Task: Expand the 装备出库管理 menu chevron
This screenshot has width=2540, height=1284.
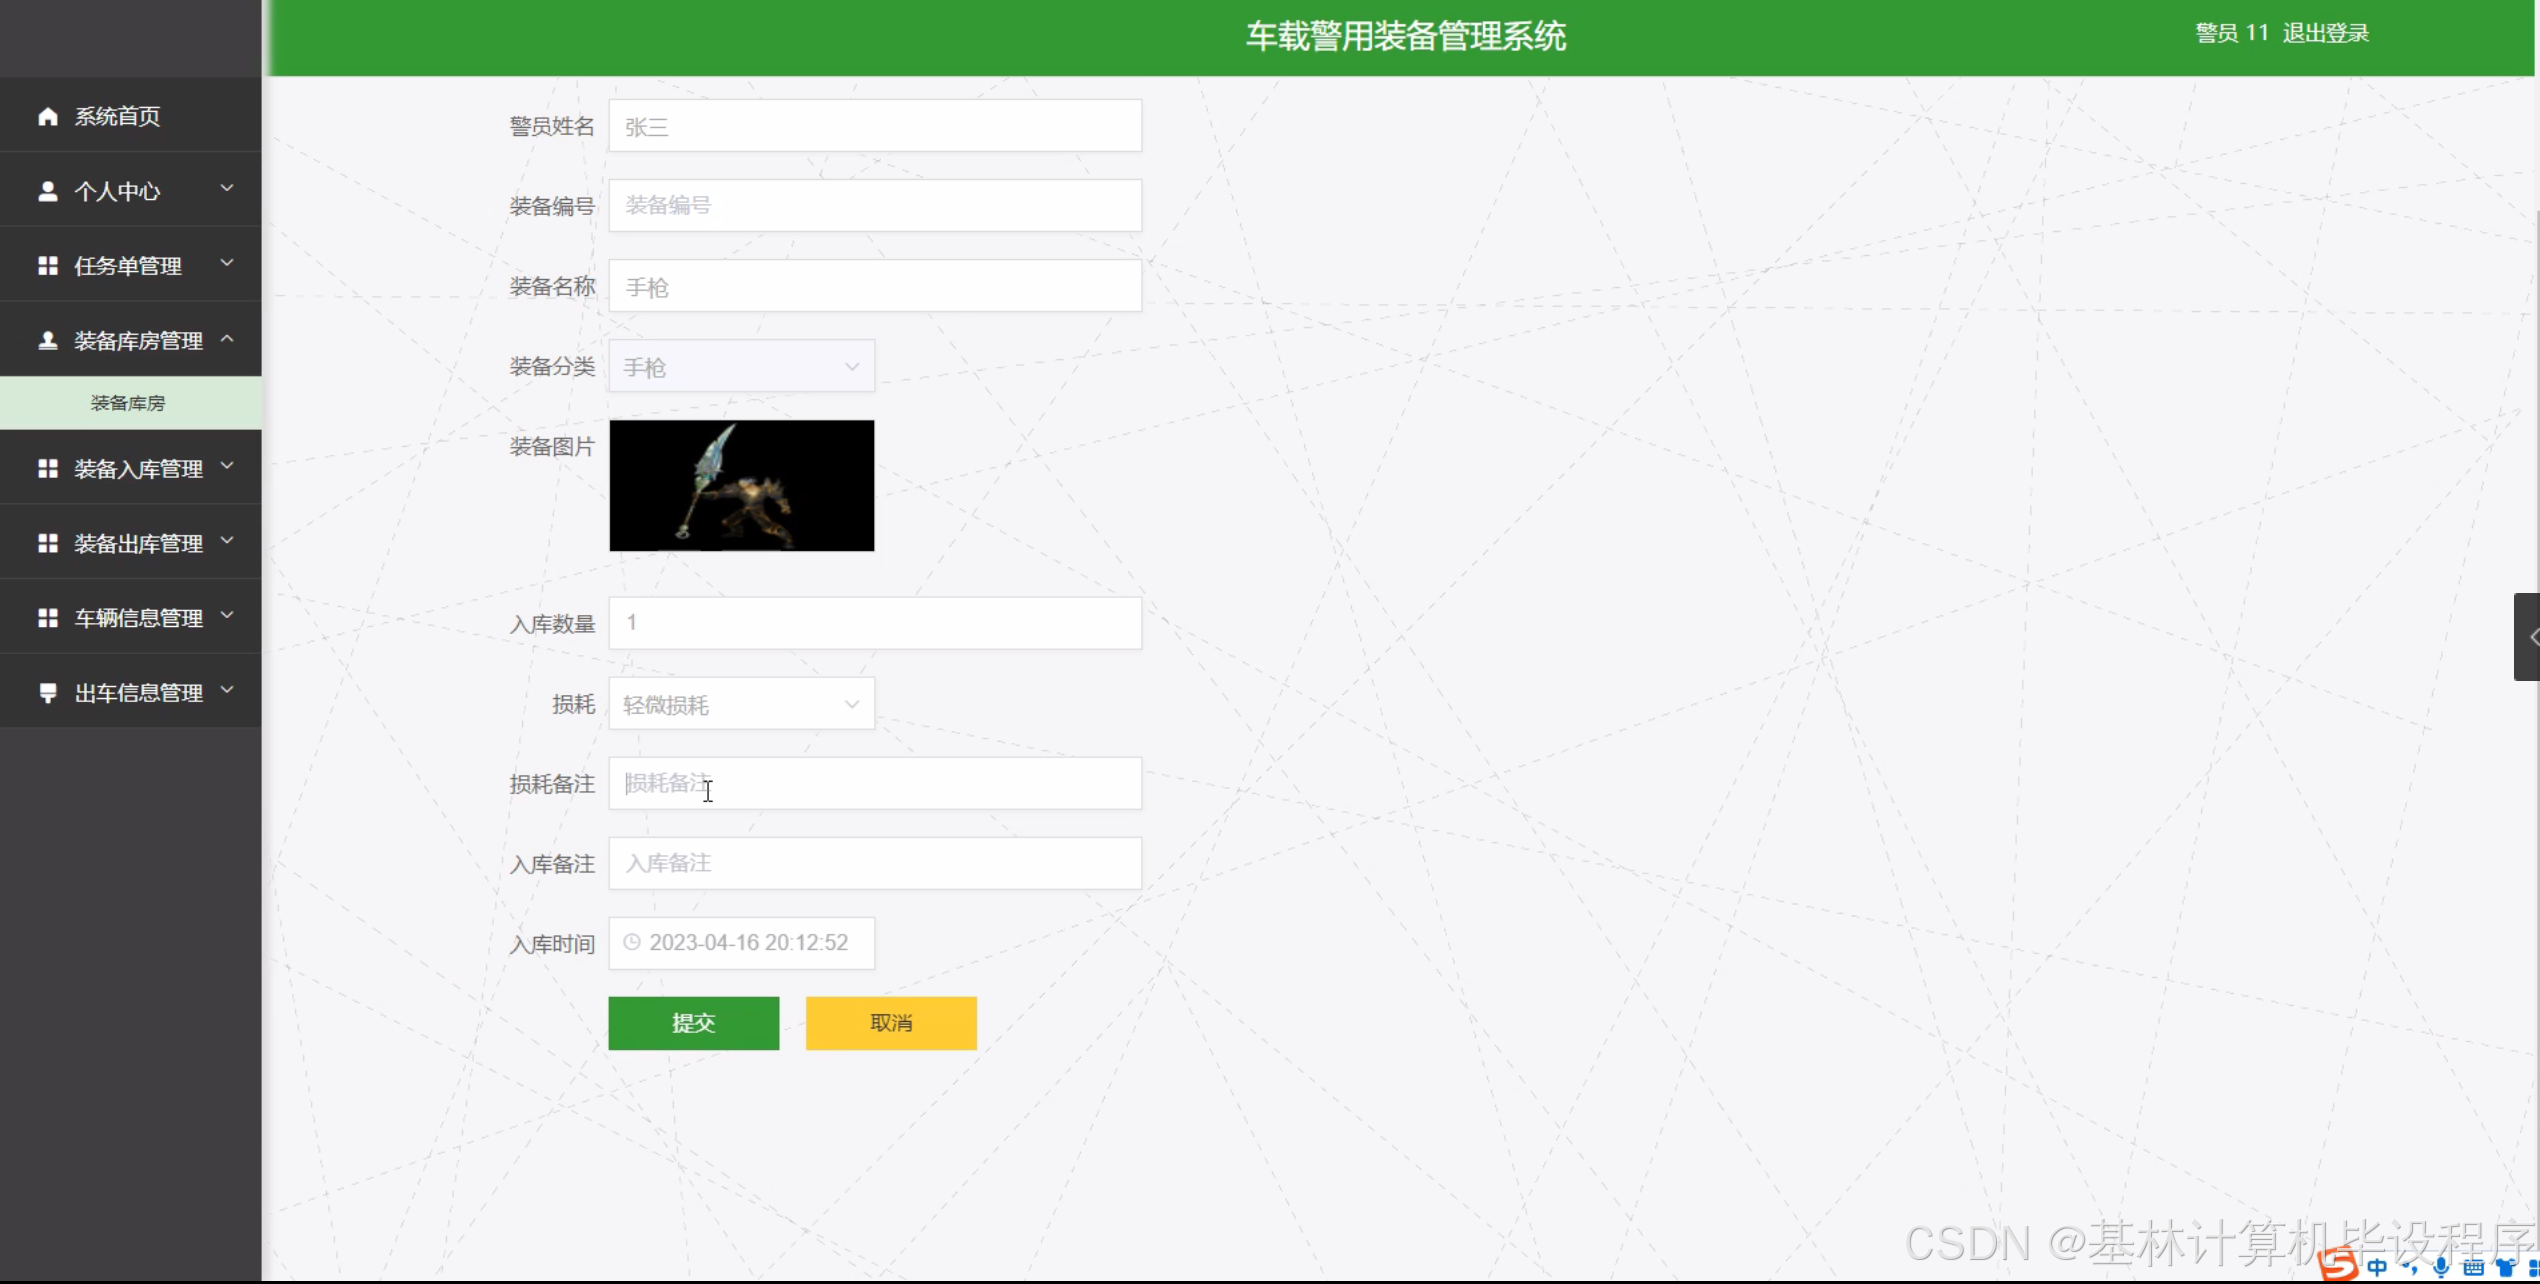Action: click(x=227, y=541)
